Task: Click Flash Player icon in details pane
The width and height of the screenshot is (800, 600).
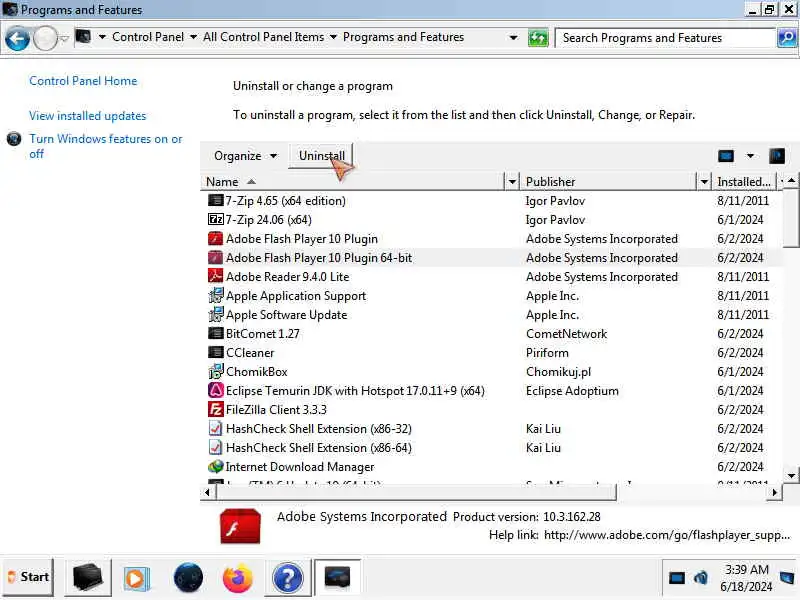Action: (240, 526)
